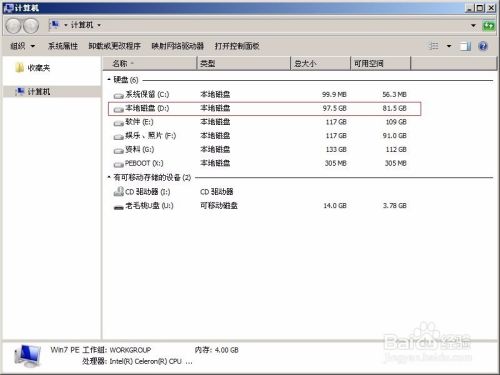Click the Back navigation arrow button
Viewport: 500px width, 375px height.
coord(14,26)
